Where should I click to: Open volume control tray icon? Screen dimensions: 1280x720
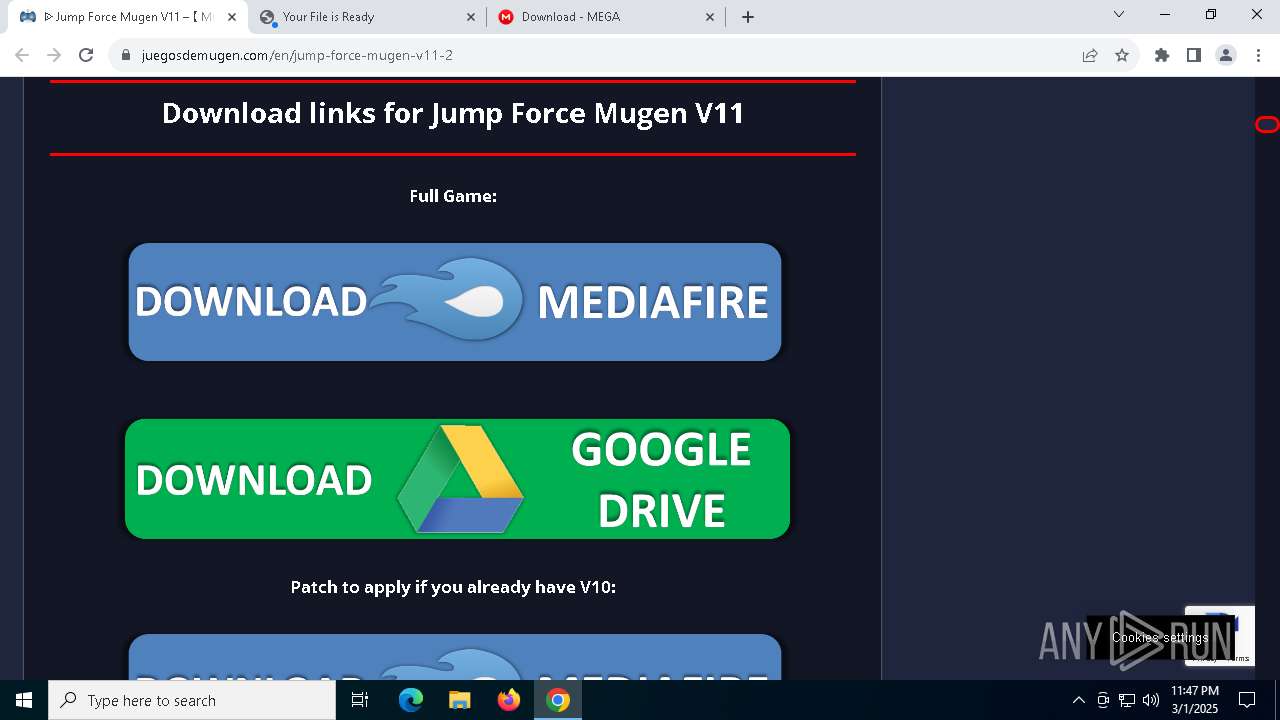point(1151,700)
